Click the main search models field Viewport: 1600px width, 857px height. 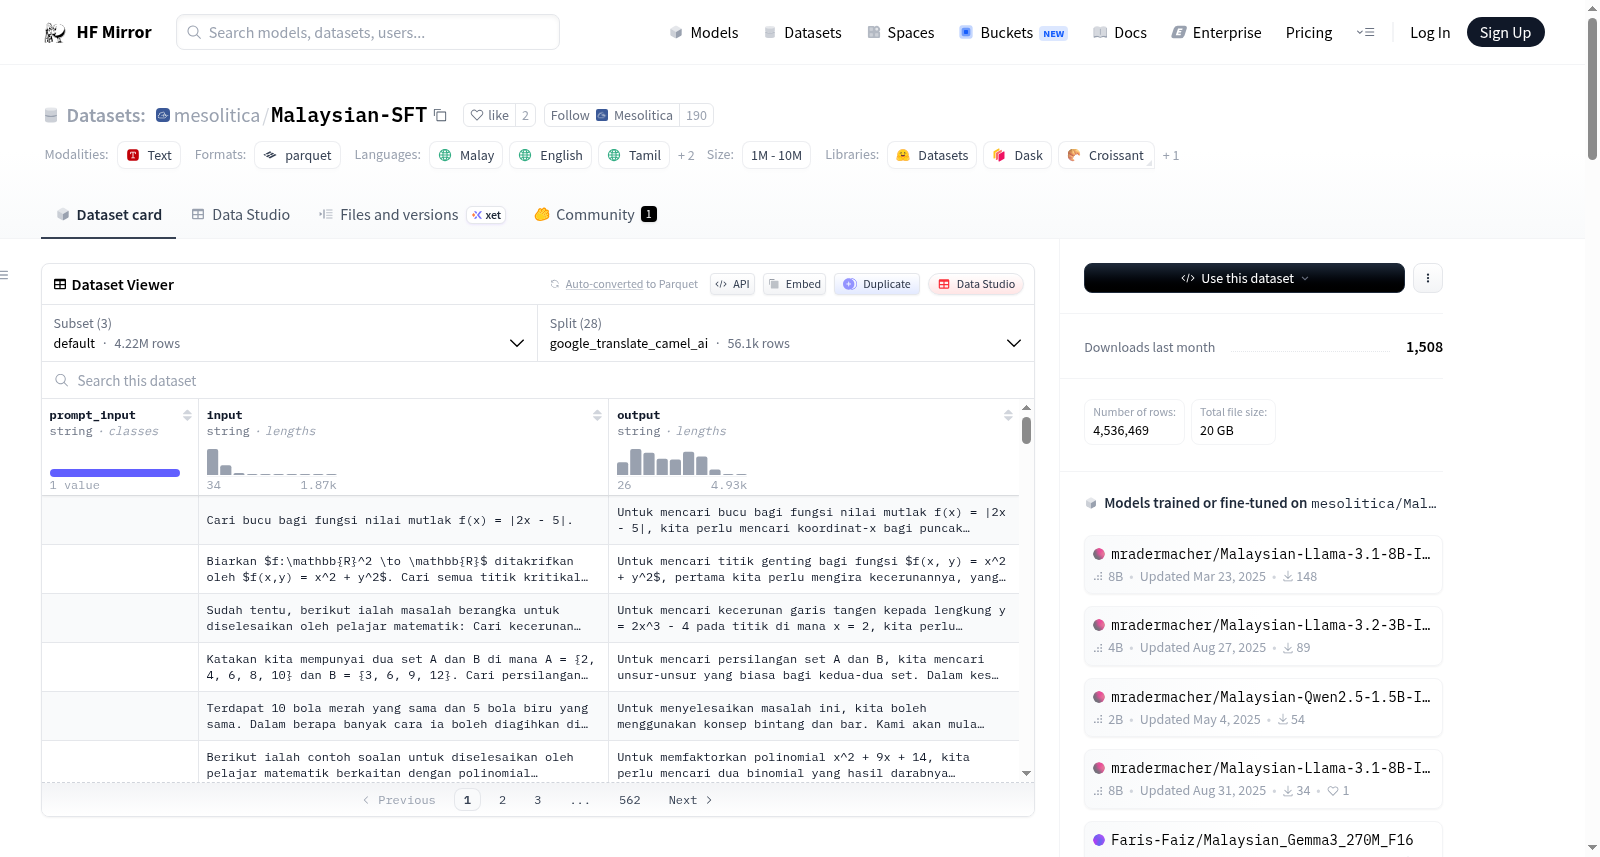click(x=368, y=32)
